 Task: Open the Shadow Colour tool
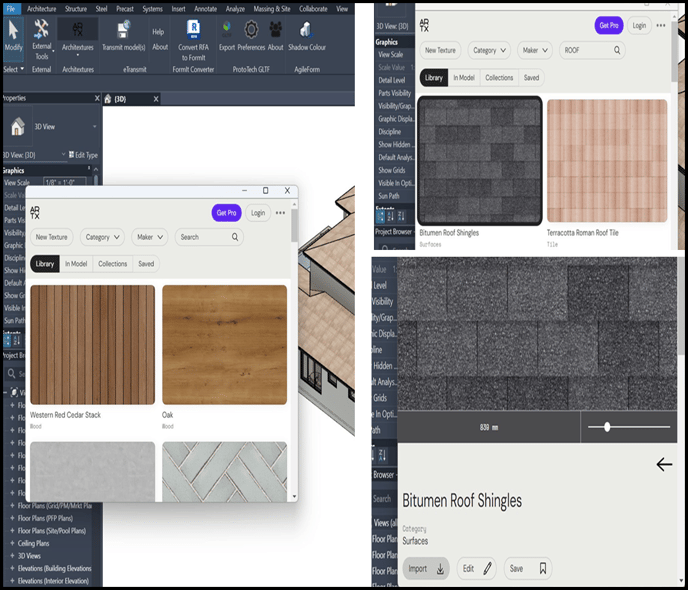pos(307,36)
